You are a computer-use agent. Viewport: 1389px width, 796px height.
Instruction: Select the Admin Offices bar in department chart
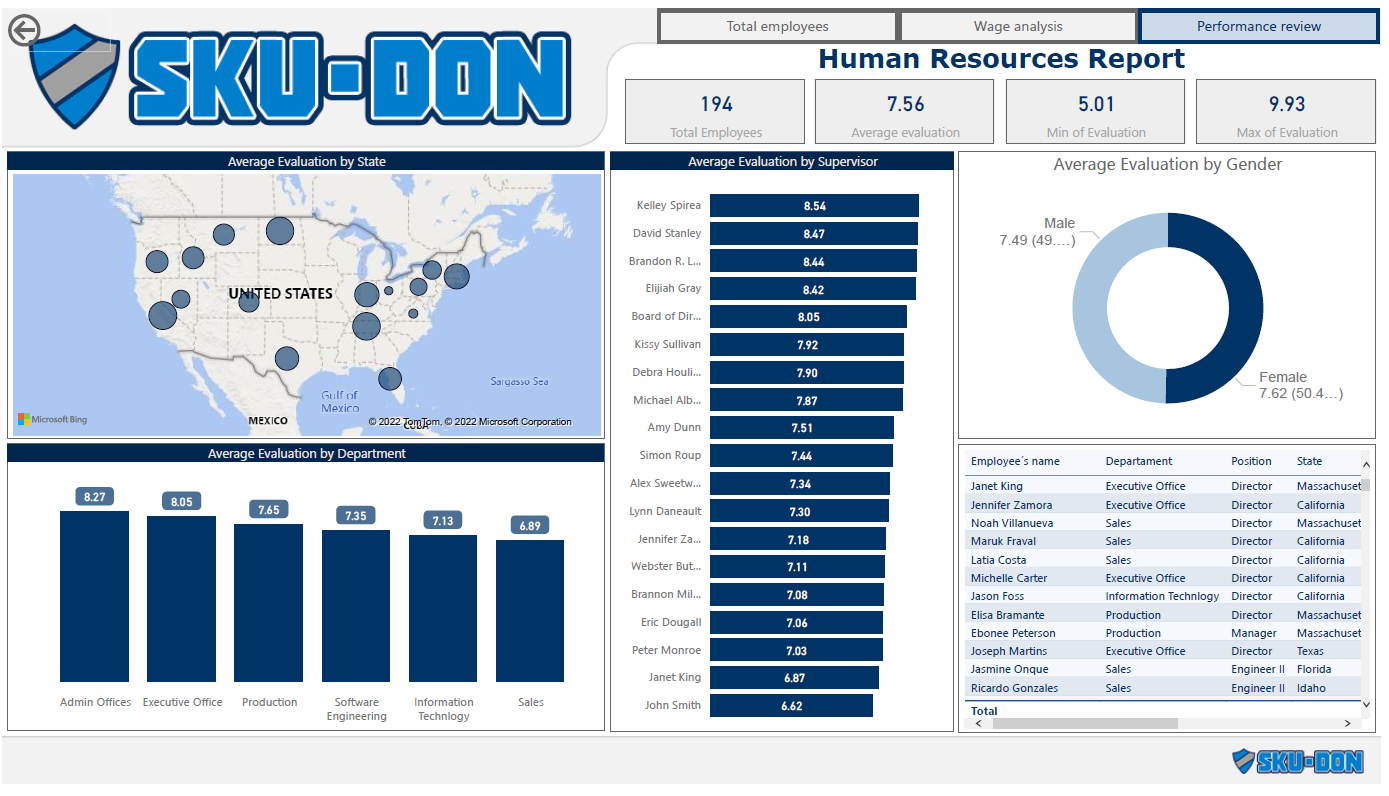(95, 600)
